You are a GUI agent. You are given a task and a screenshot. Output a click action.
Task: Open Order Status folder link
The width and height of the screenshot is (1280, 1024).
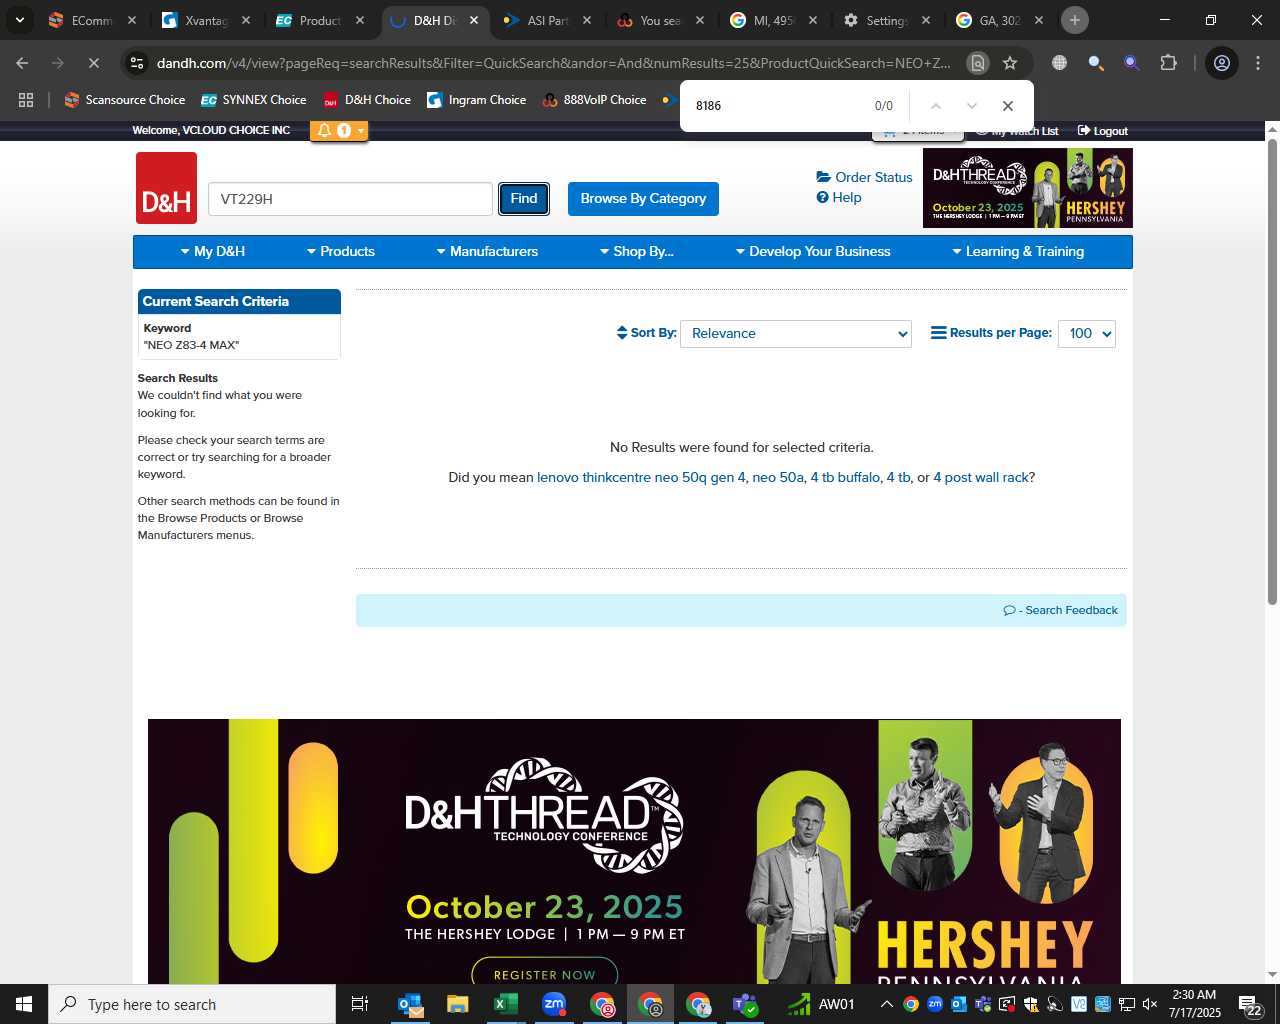pyautogui.click(x=864, y=177)
